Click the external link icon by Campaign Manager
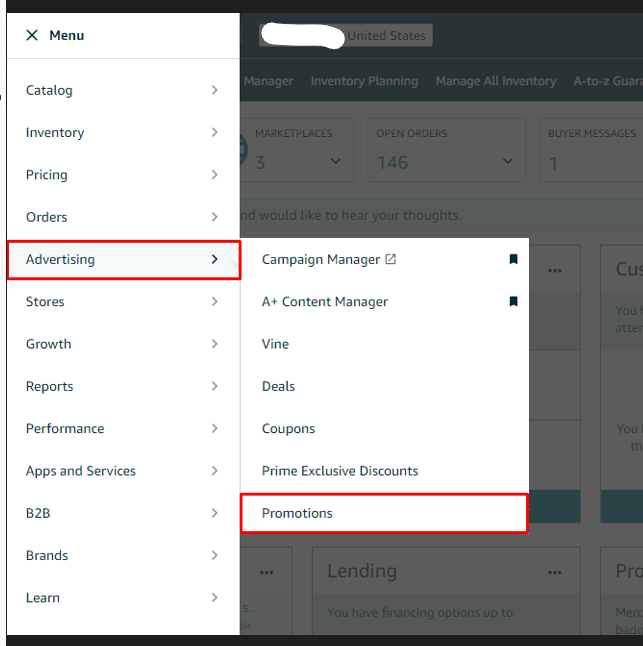Viewport: 643px width, 646px height. click(x=390, y=259)
